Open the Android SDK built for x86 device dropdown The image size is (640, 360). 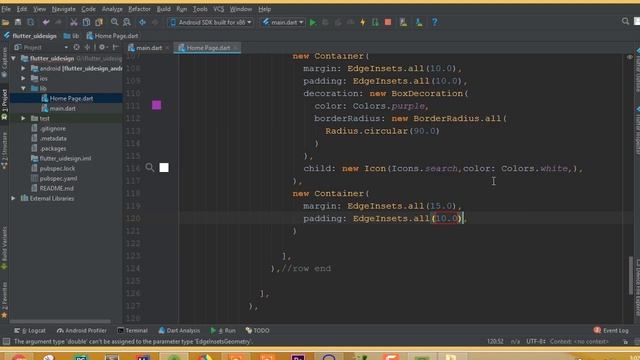tap(211, 22)
